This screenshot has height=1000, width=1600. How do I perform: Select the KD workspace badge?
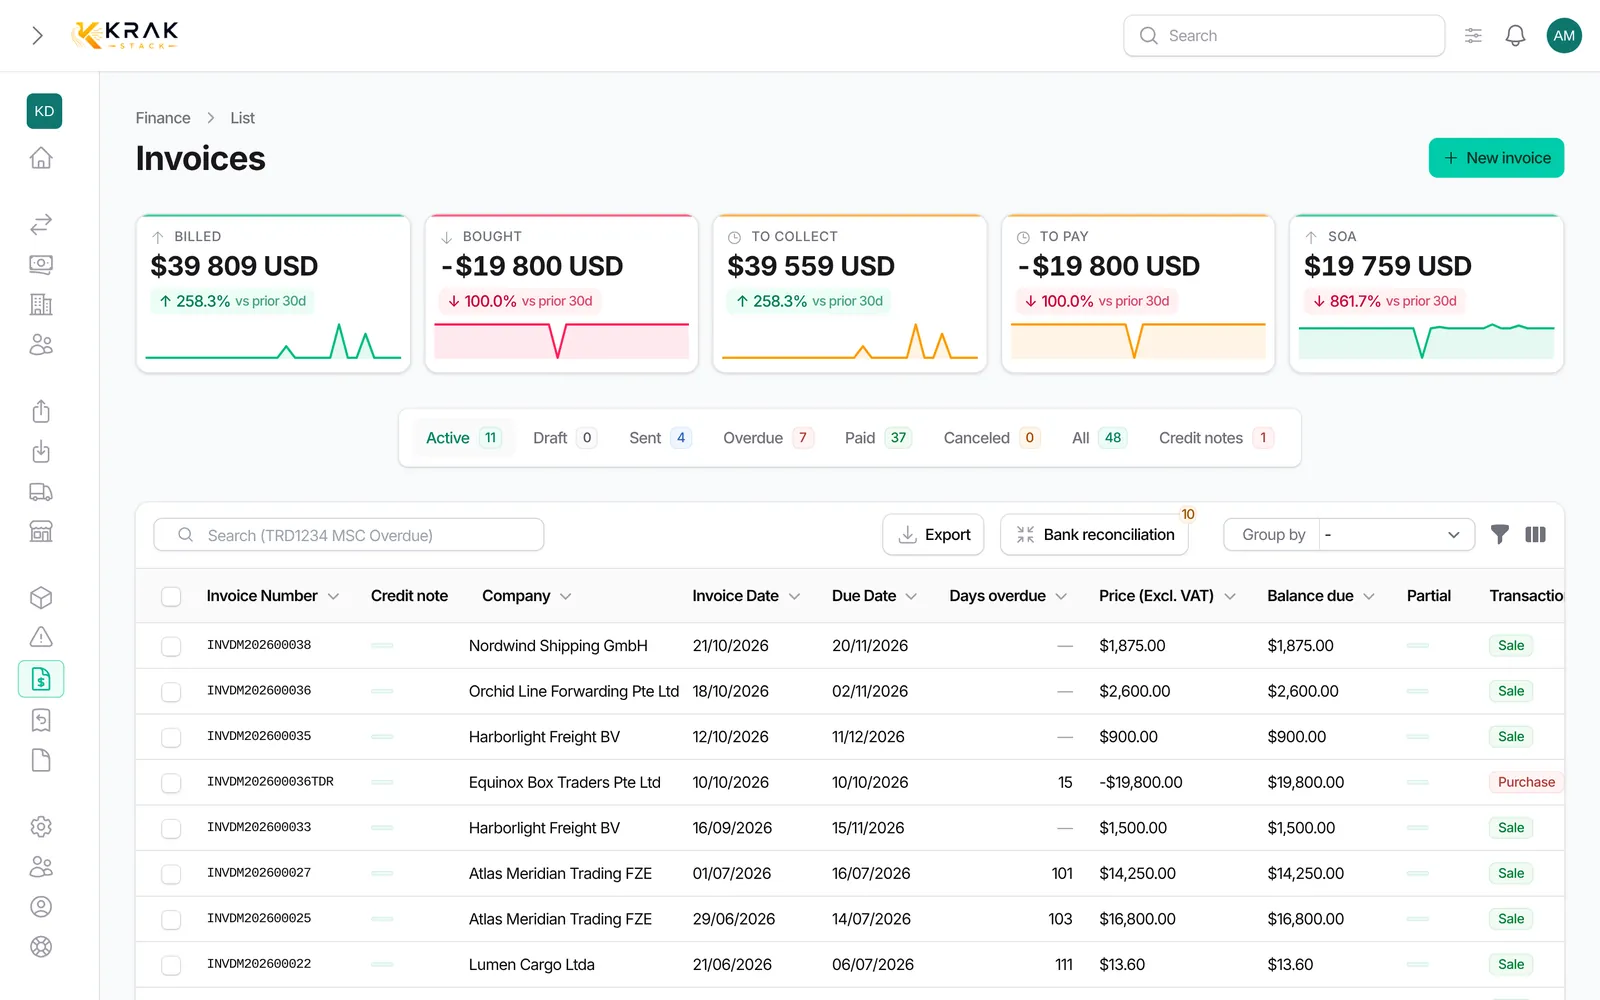[44, 111]
